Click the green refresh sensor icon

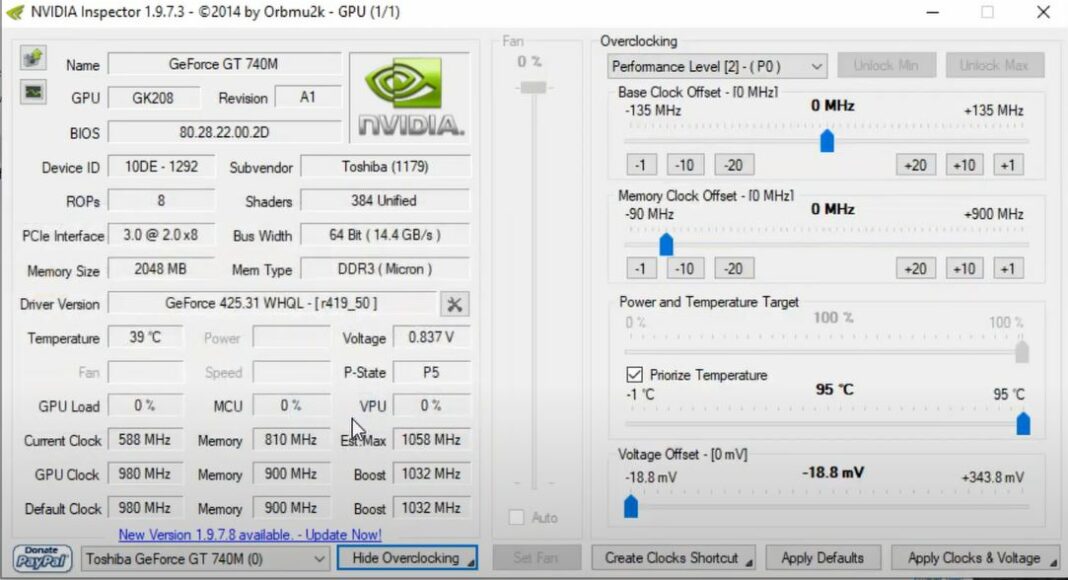pyautogui.click(x=32, y=57)
